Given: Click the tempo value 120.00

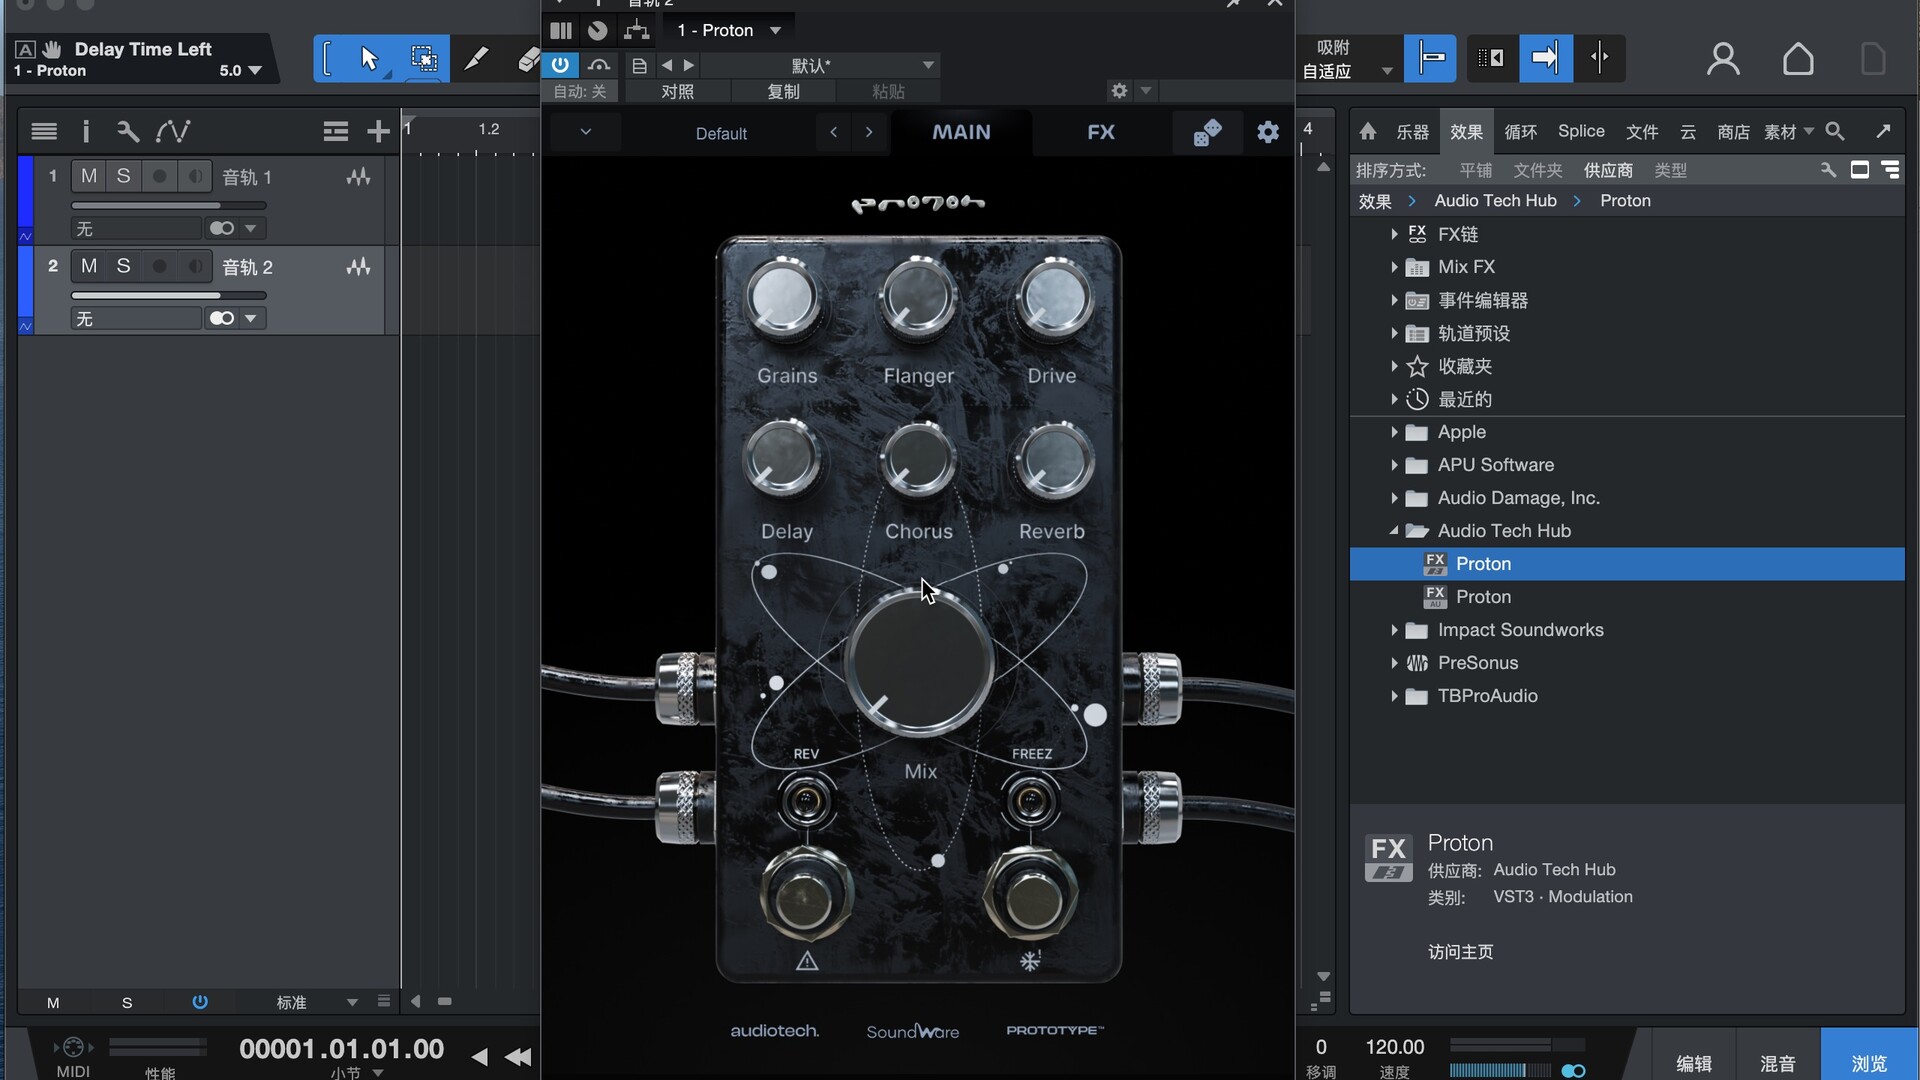Looking at the screenshot, I should (x=1395, y=1047).
